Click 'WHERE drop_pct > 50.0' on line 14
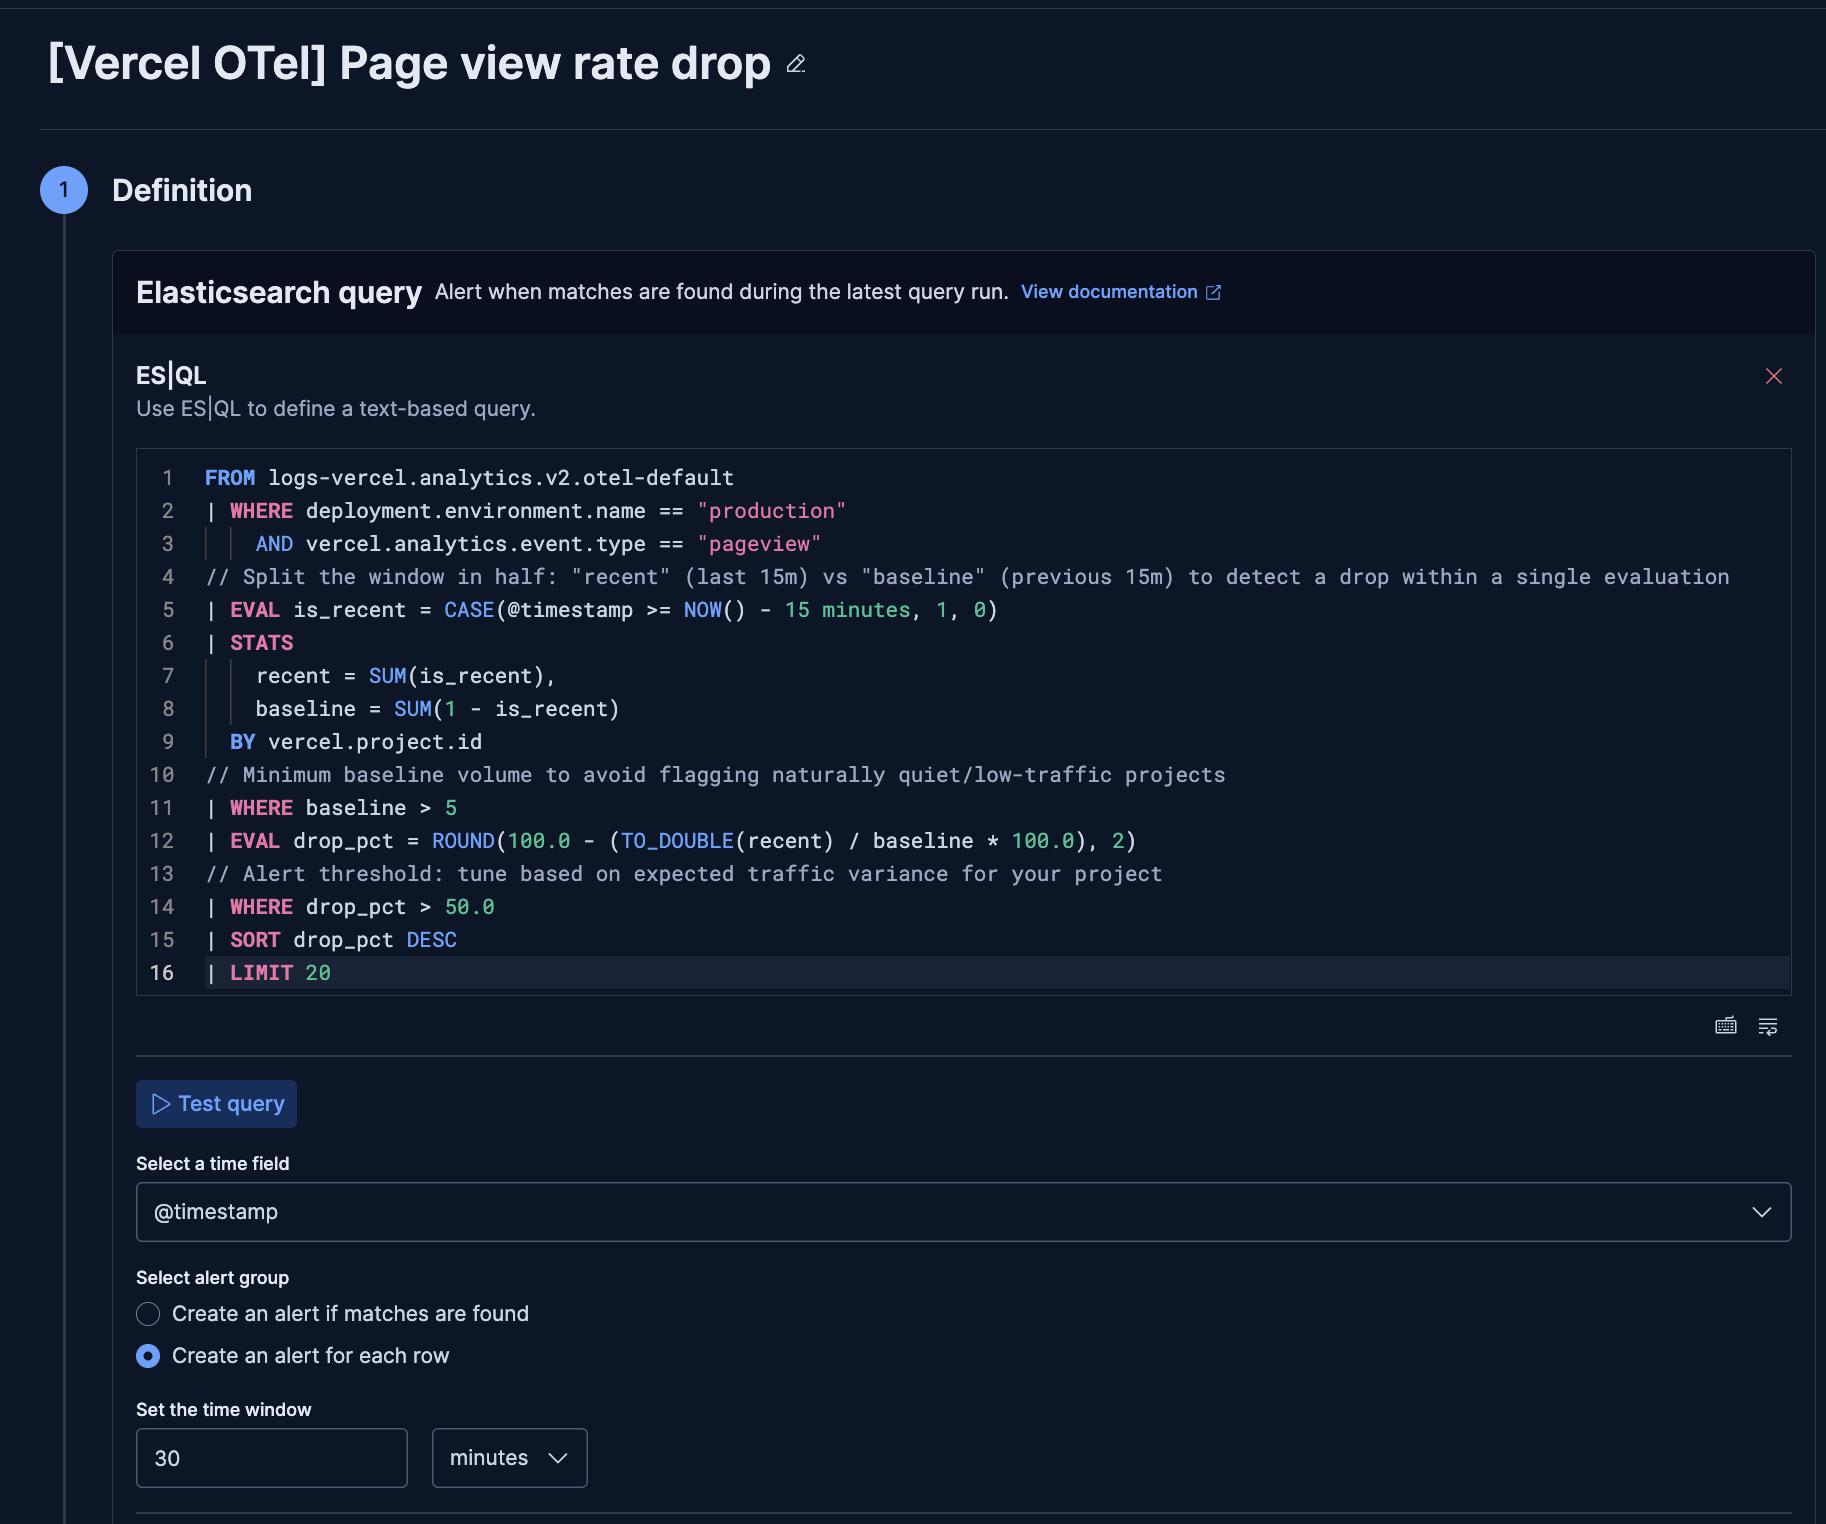1826x1524 pixels. click(362, 907)
